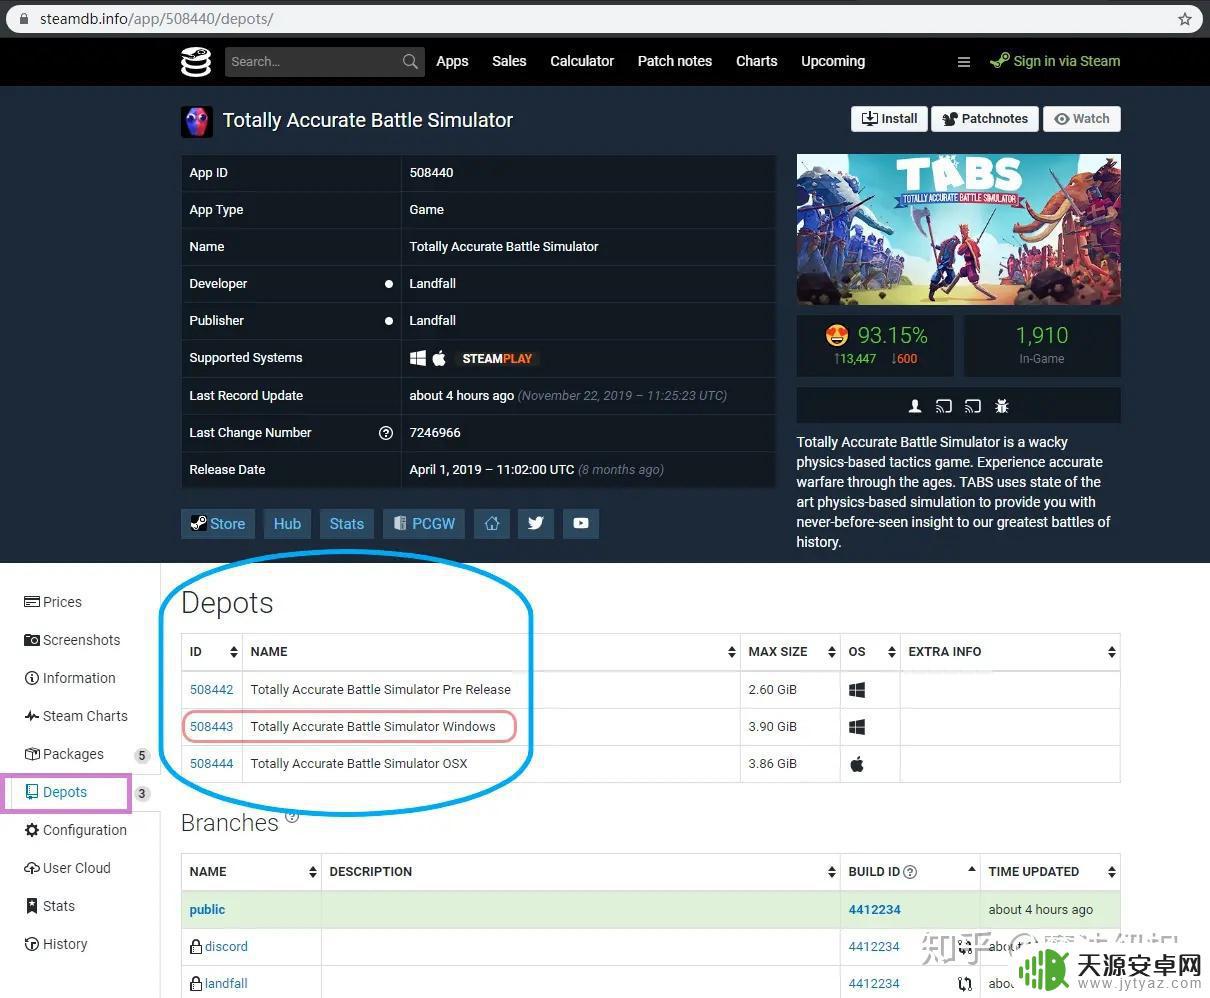This screenshot has width=1210, height=998.
Task: Open Charts in the navbar
Action: (756, 61)
